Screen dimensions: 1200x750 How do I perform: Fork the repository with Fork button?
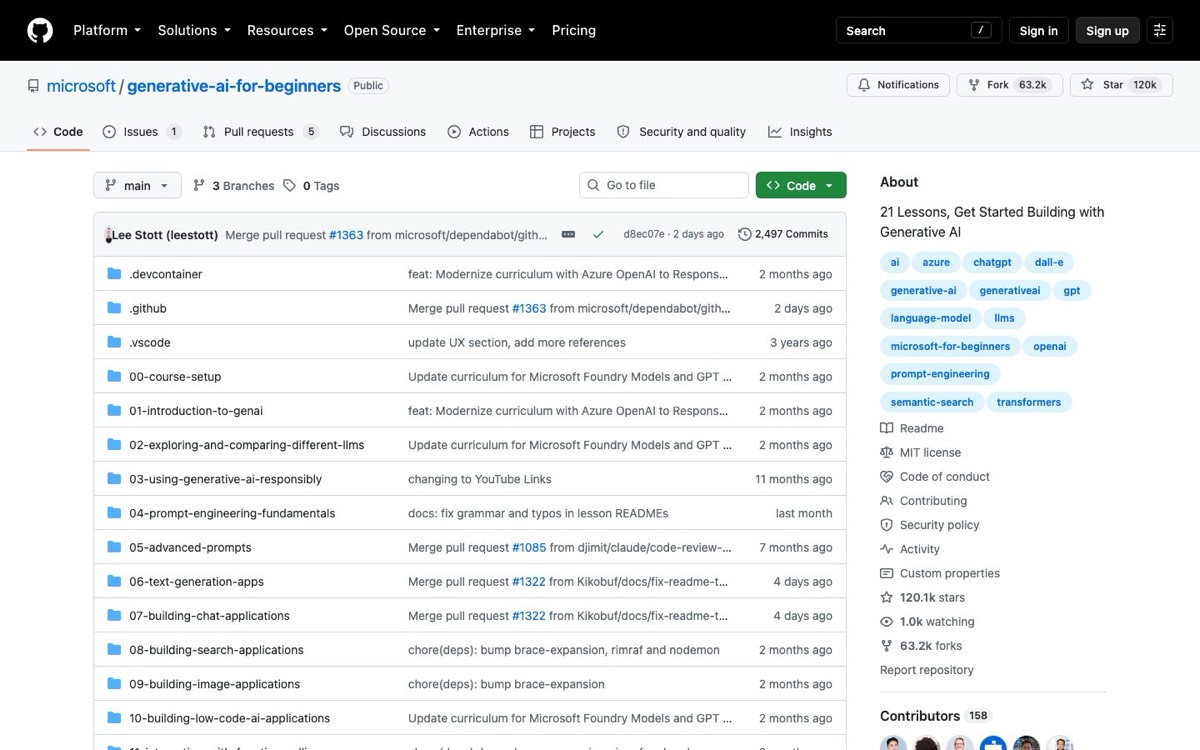tap(1010, 85)
